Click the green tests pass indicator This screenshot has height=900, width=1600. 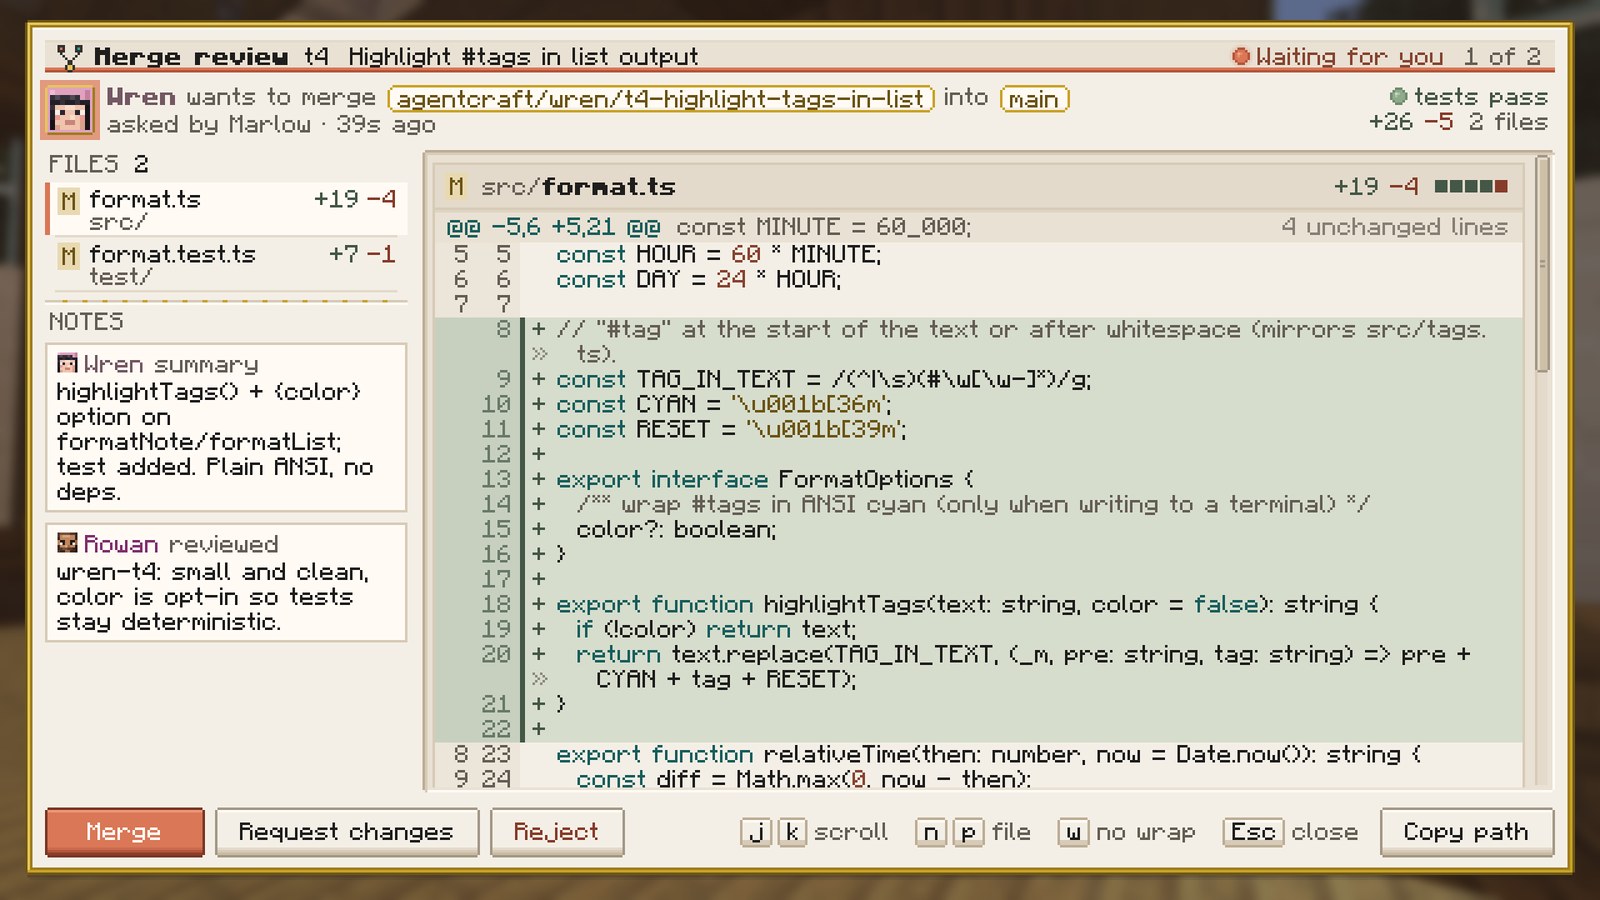[1398, 97]
